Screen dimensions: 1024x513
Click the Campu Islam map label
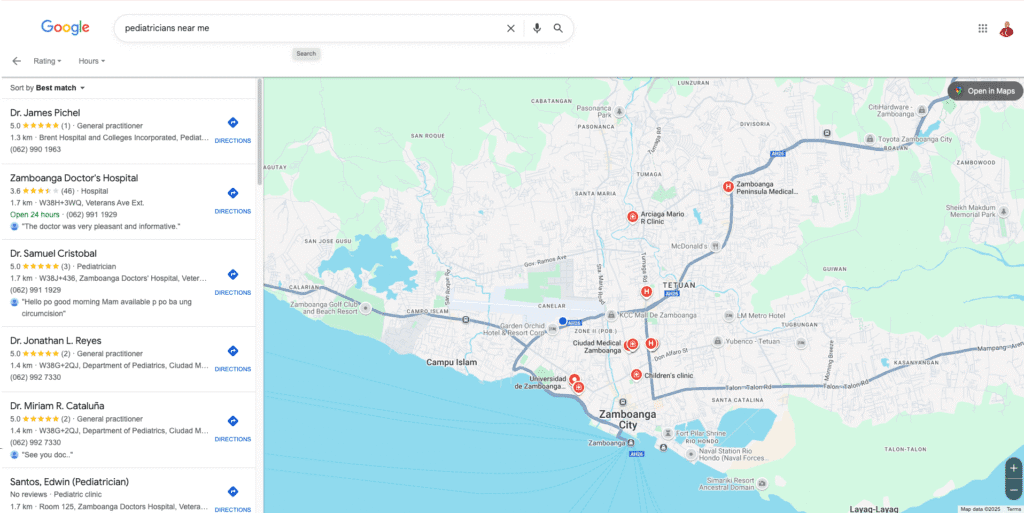[x=452, y=362]
